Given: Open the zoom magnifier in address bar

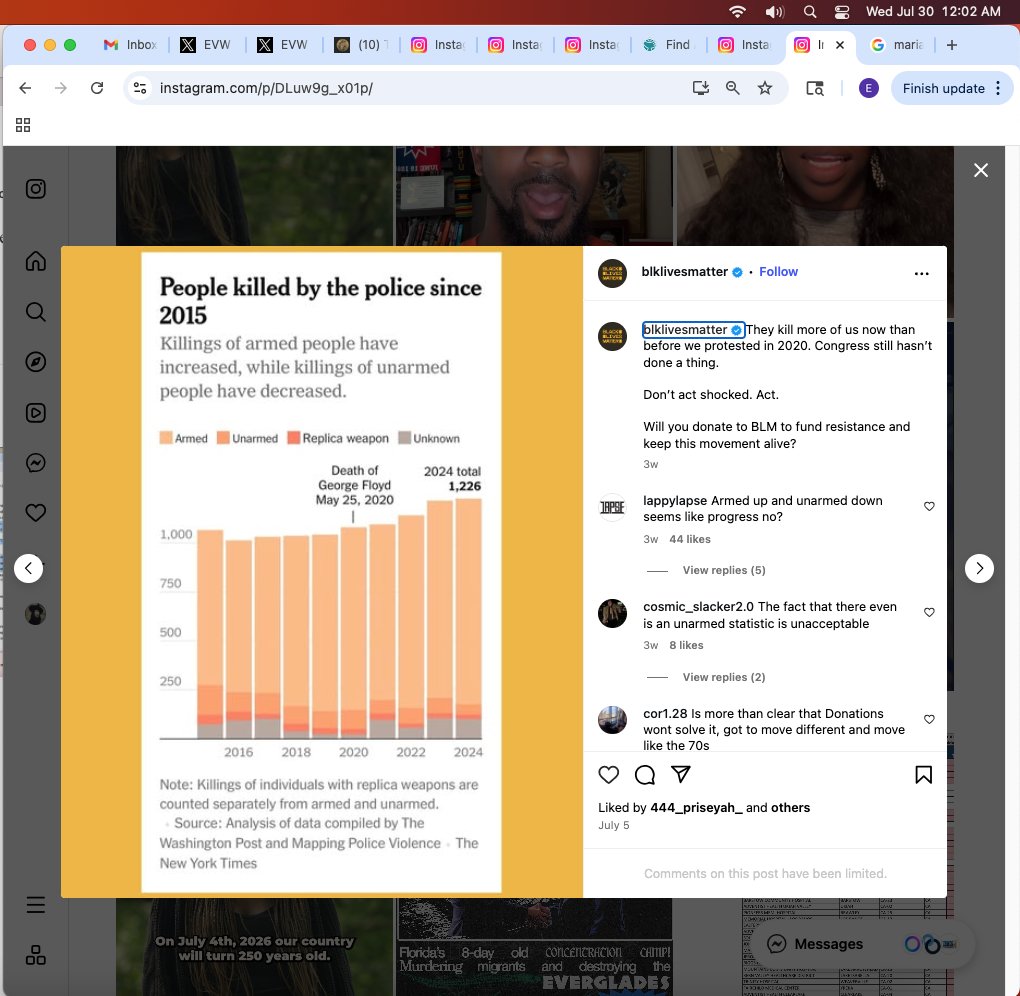Looking at the screenshot, I should (732, 88).
